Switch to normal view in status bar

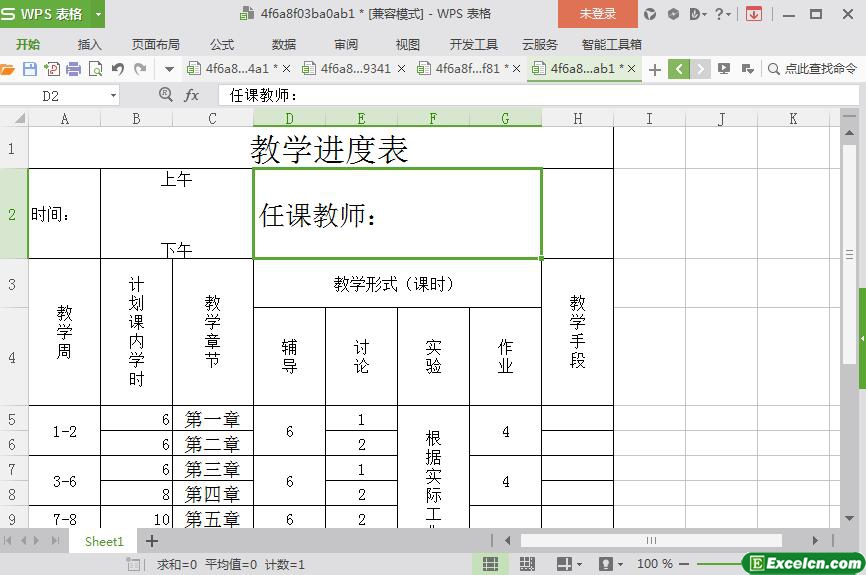coord(490,564)
